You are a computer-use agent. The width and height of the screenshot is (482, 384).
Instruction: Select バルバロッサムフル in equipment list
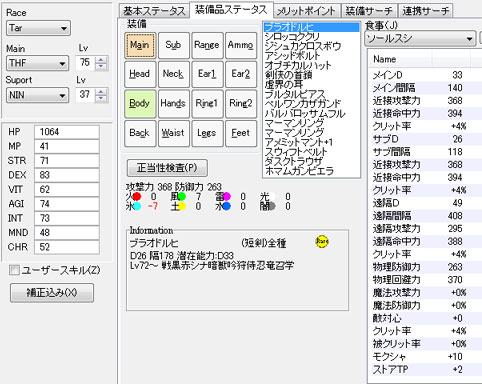(311, 114)
